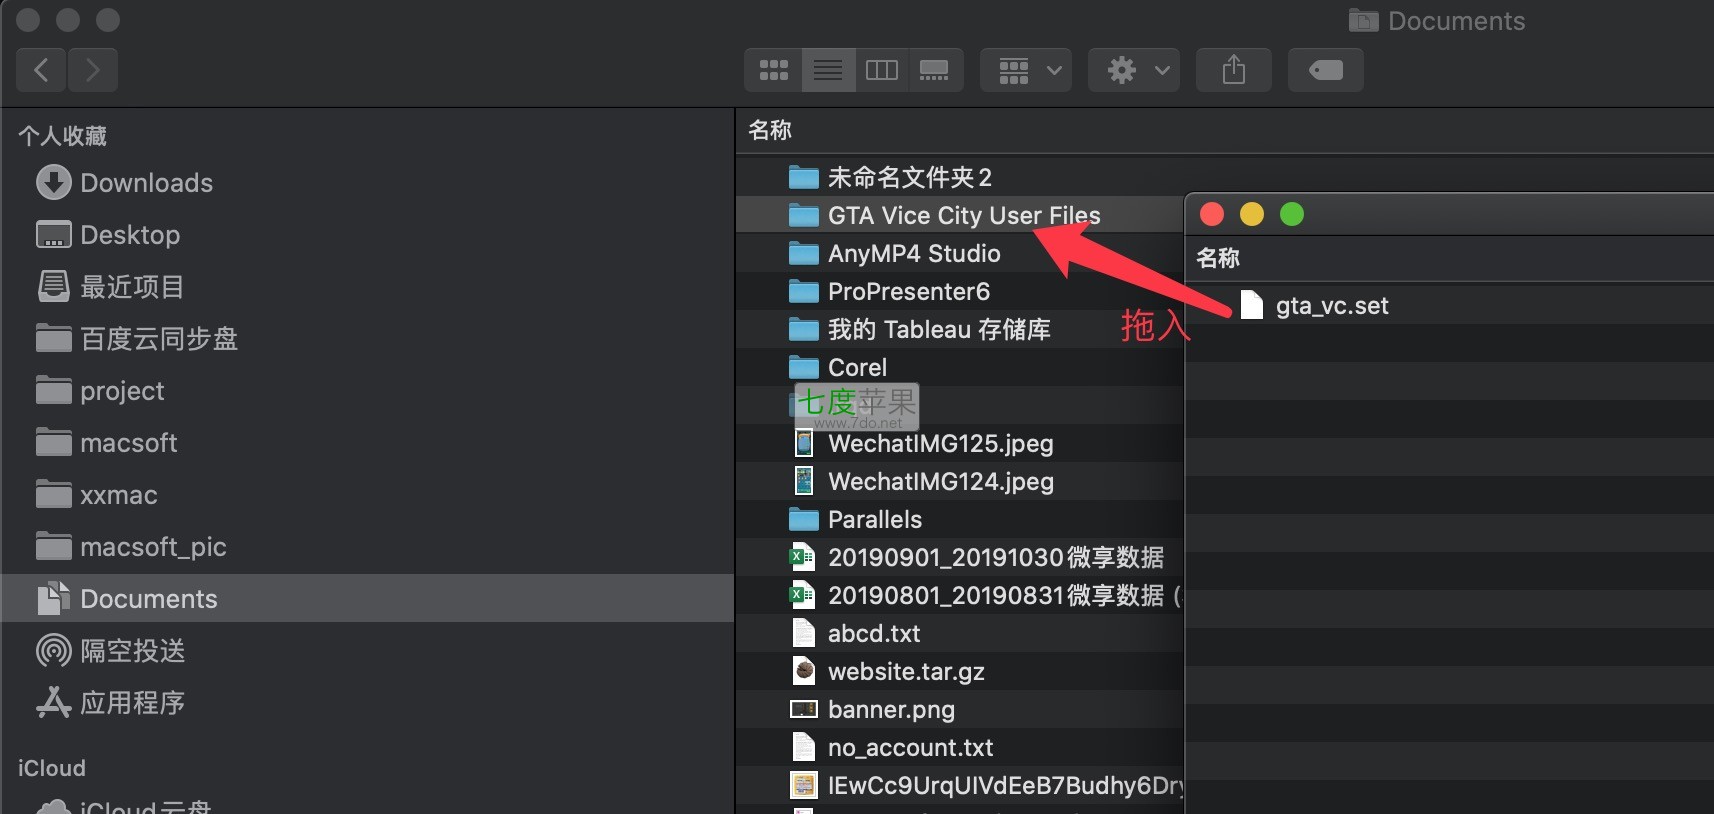Click the 最近项目 recents icon
Screen dimensions: 1714x814
pyautogui.click(x=54, y=286)
